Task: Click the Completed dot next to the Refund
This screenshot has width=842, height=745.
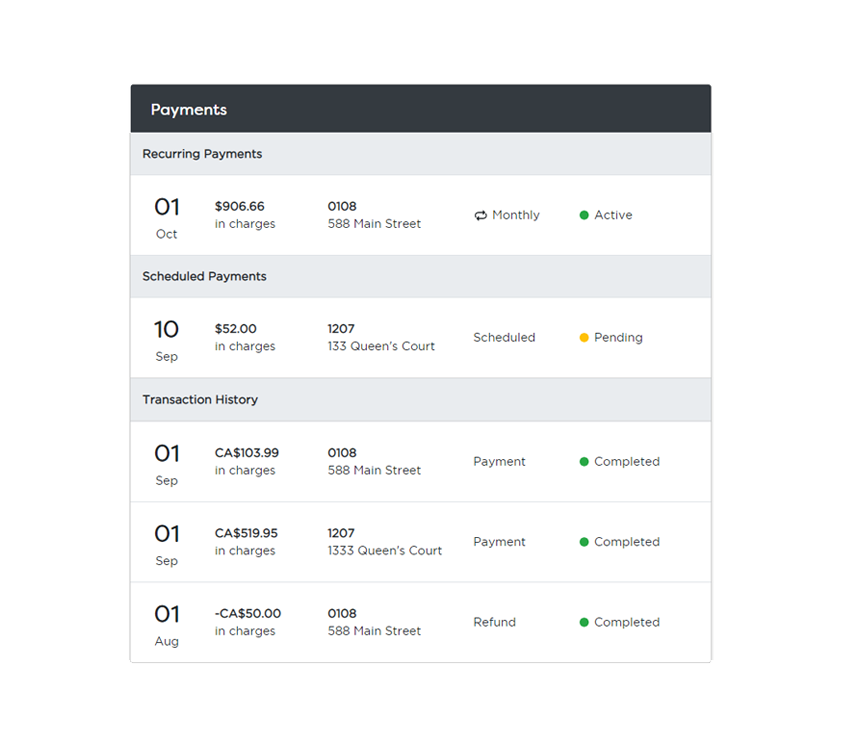Action: point(583,621)
